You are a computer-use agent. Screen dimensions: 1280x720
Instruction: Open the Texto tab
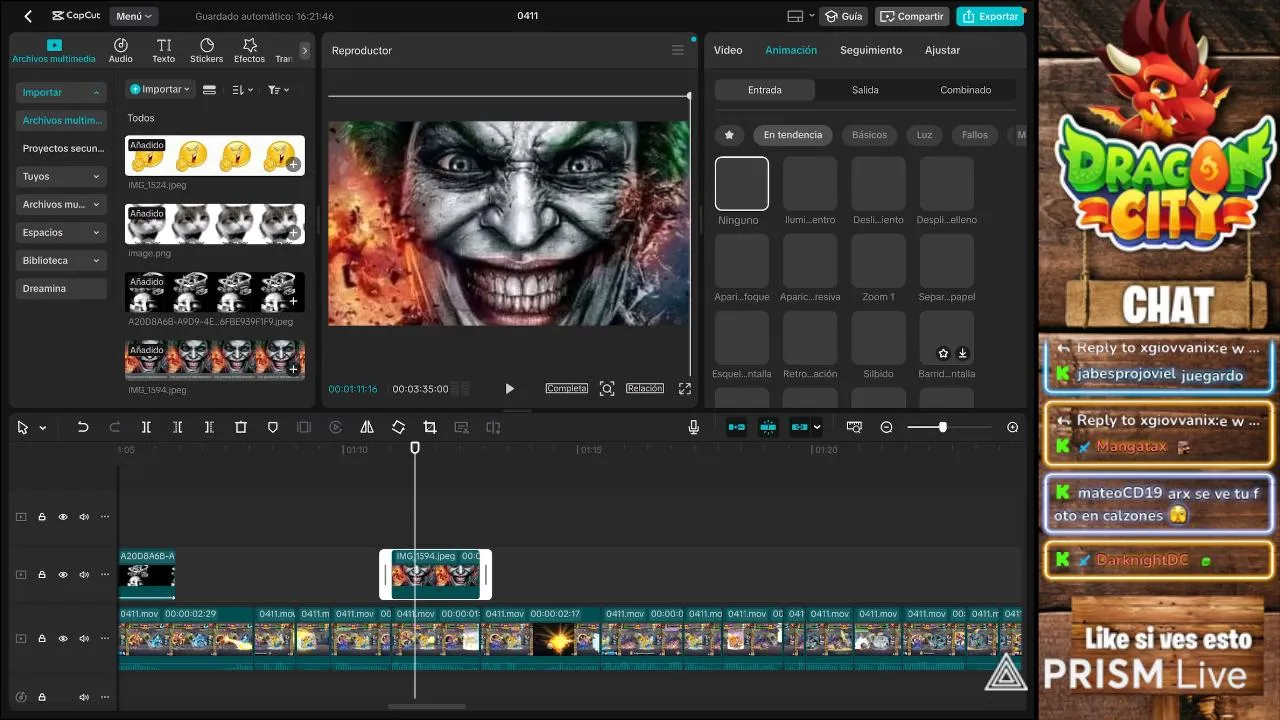click(164, 51)
